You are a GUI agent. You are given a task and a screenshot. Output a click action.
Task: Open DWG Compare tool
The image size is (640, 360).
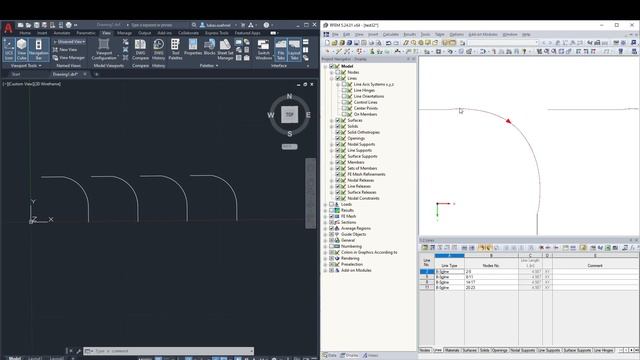point(140,49)
